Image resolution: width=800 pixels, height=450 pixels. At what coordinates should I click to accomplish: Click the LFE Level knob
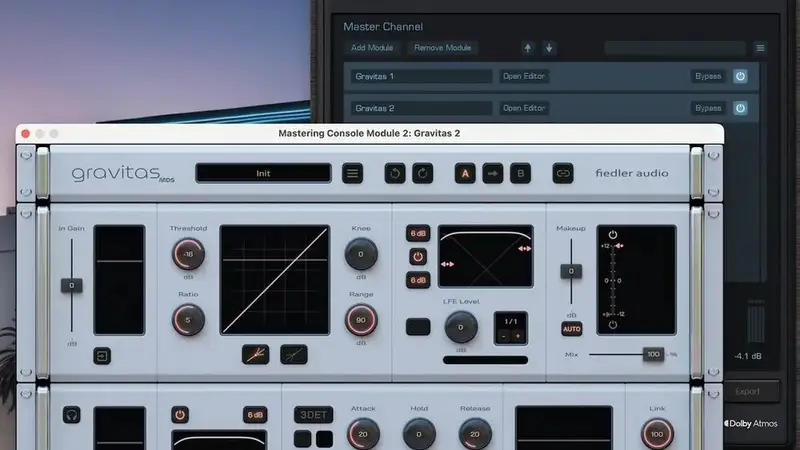[461, 328]
